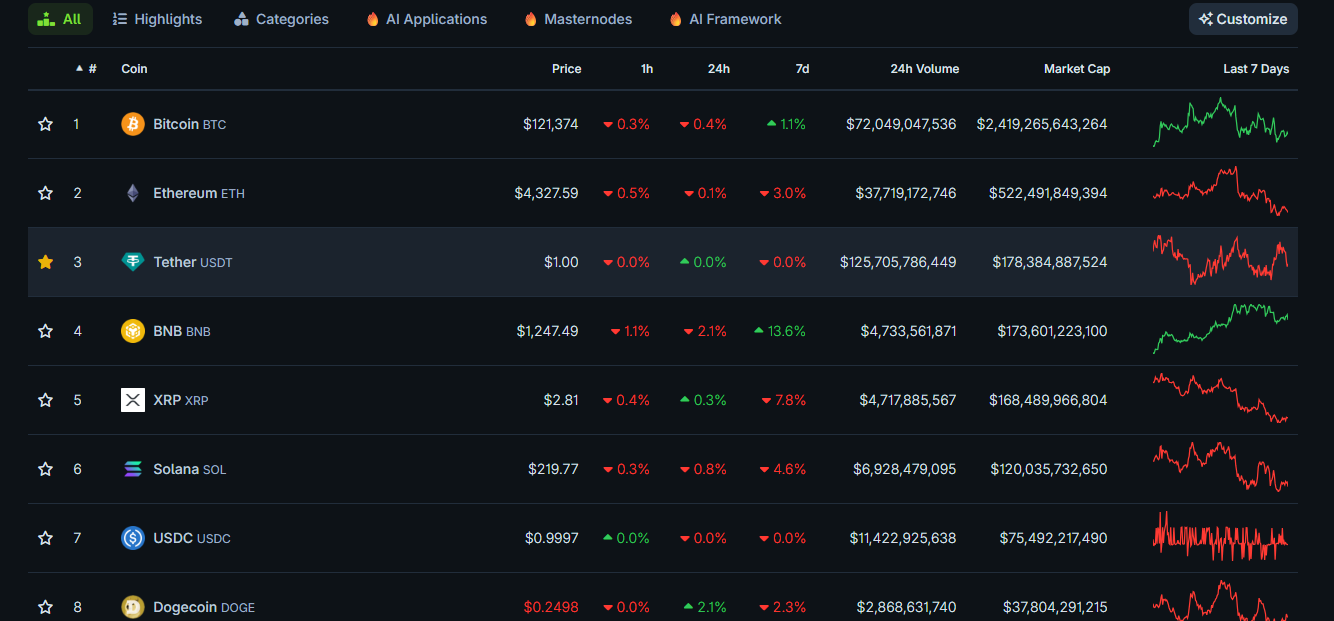Viewport: 1334px width, 621px height.
Task: Select the All tab
Action: tap(60, 19)
